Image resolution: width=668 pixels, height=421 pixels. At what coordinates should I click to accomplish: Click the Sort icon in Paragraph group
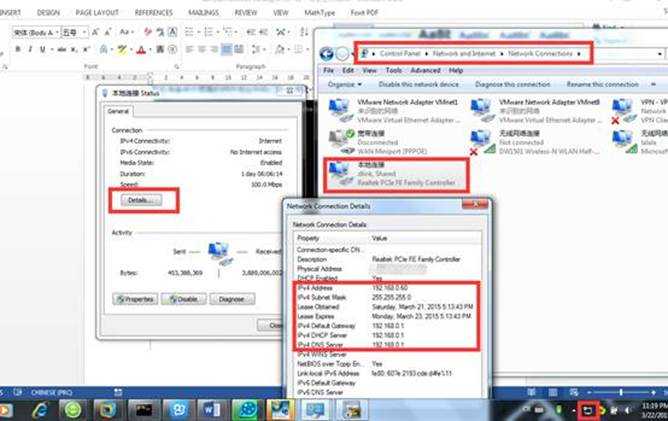tap(304, 32)
